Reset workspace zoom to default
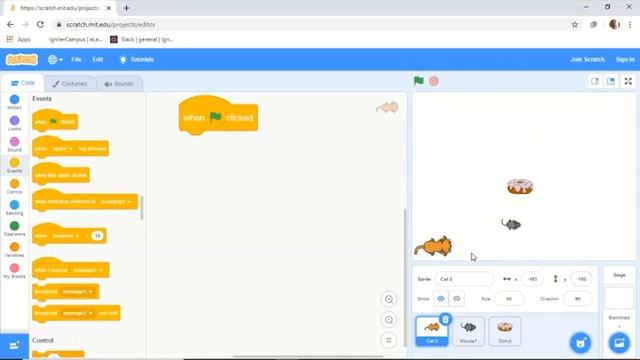Screen dimensions: 640x360 point(389,340)
